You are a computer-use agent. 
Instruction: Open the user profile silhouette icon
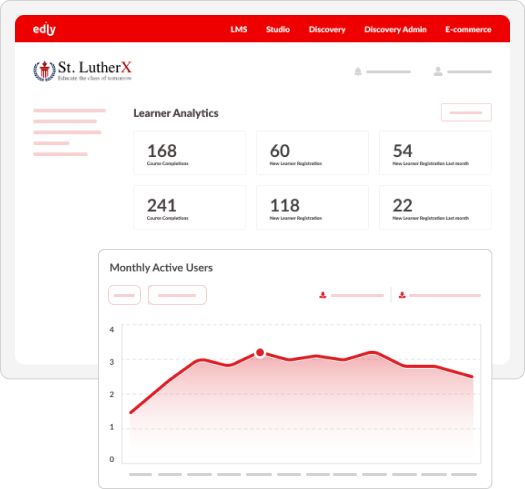[438, 71]
